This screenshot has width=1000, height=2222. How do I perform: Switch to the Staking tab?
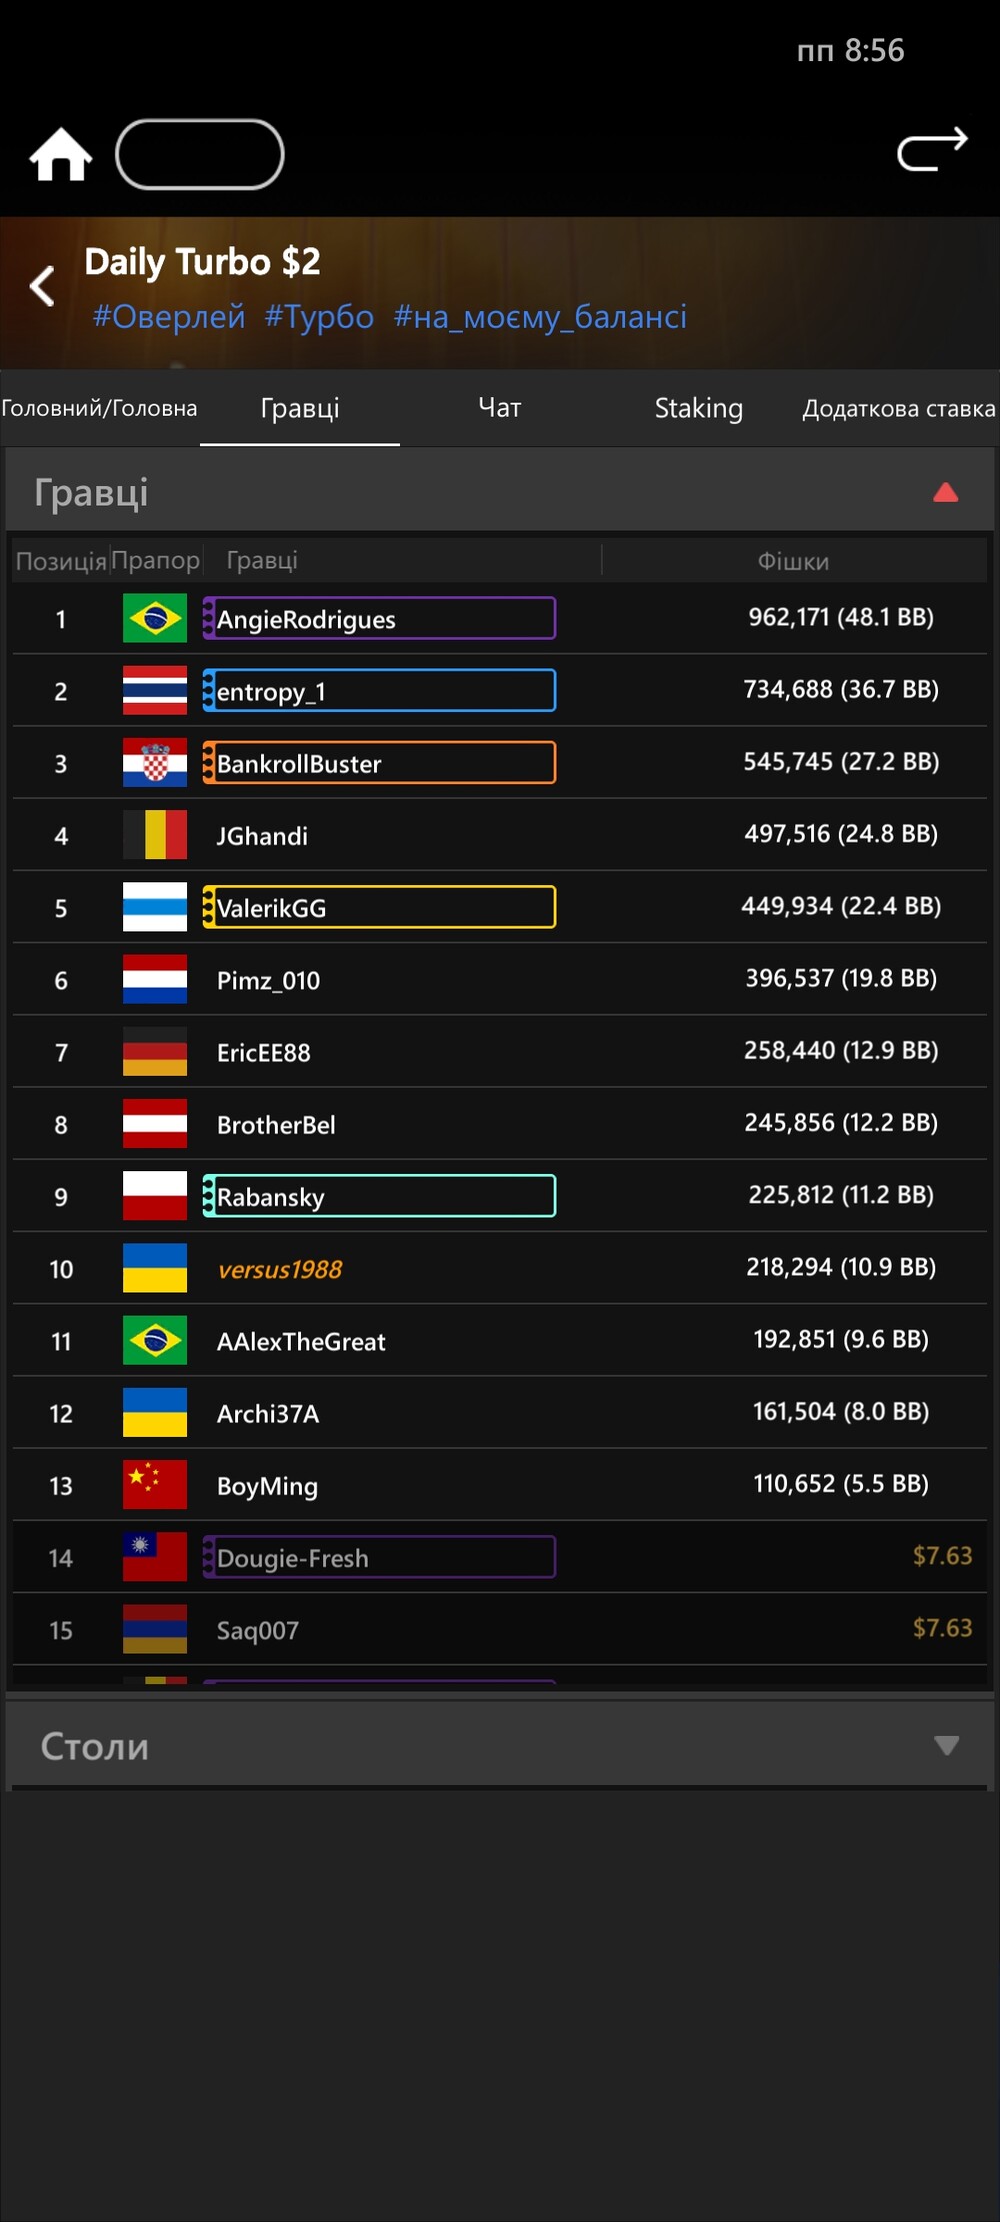698,408
